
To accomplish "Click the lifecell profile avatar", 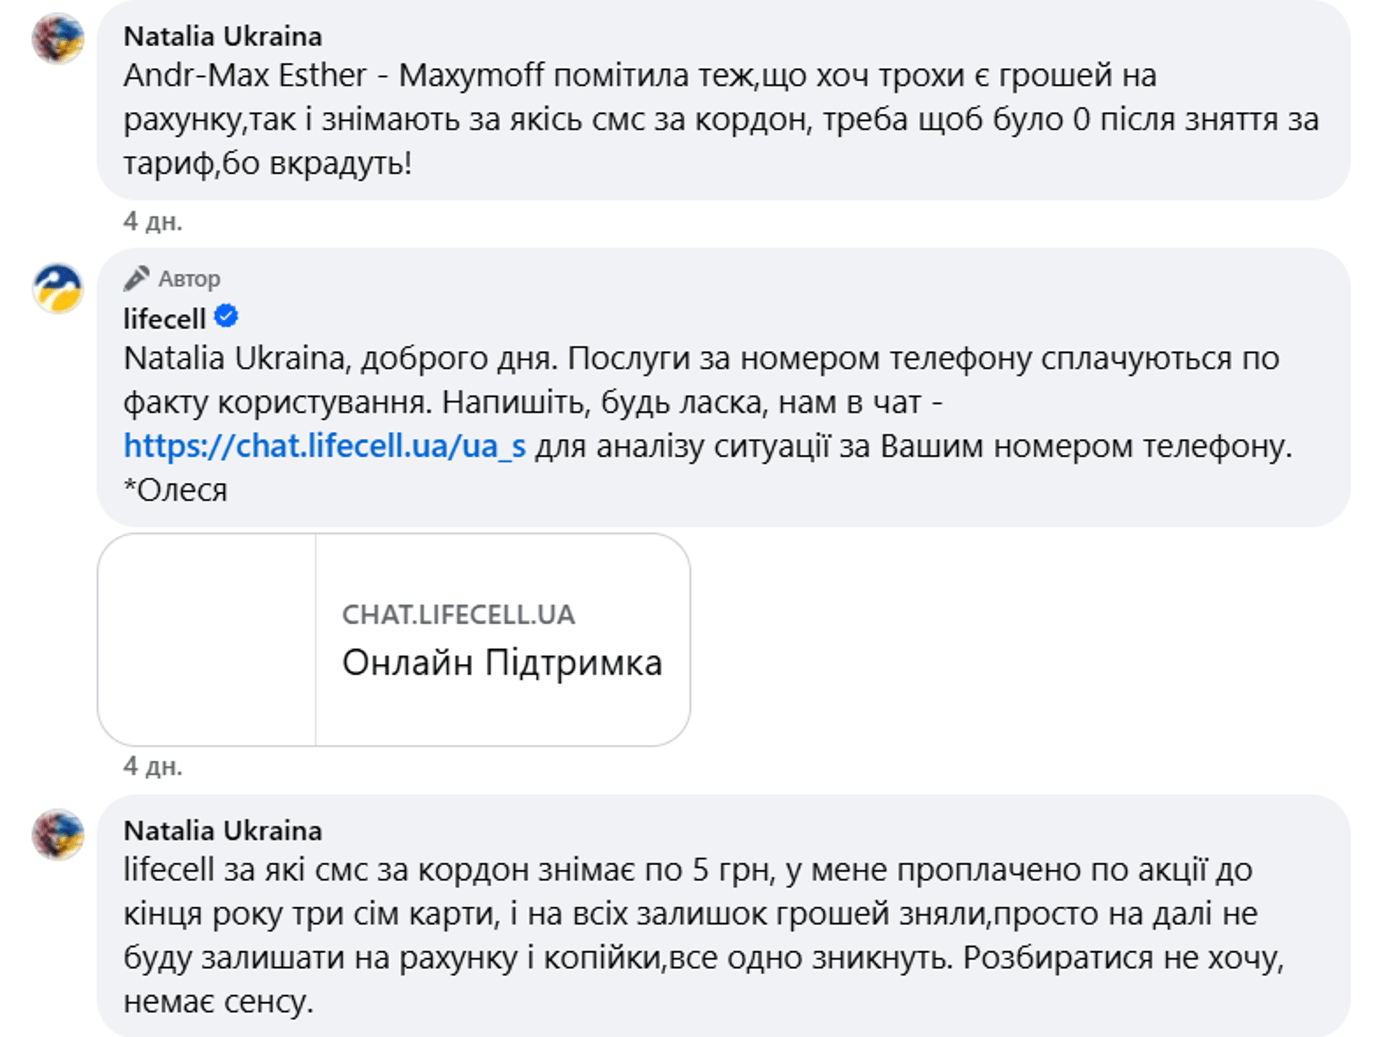I will [x=58, y=289].
